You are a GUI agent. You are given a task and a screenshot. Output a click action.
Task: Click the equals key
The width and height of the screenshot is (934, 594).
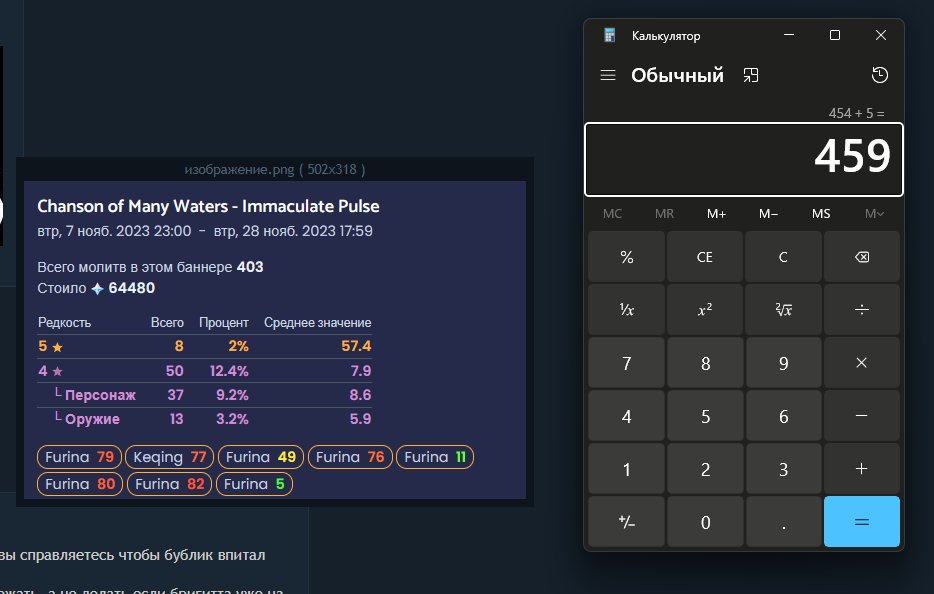[x=861, y=522]
